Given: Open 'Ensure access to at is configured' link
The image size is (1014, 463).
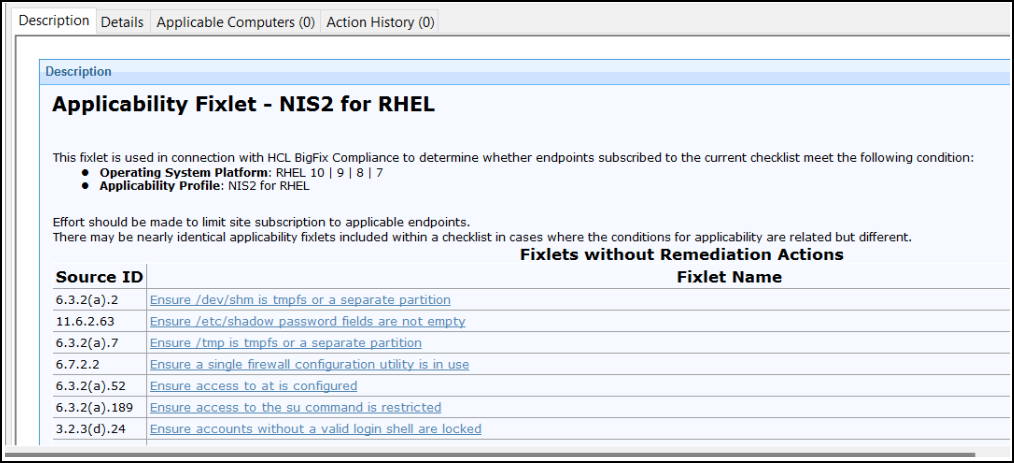Looking at the screenshot, I should coord(254,386).
